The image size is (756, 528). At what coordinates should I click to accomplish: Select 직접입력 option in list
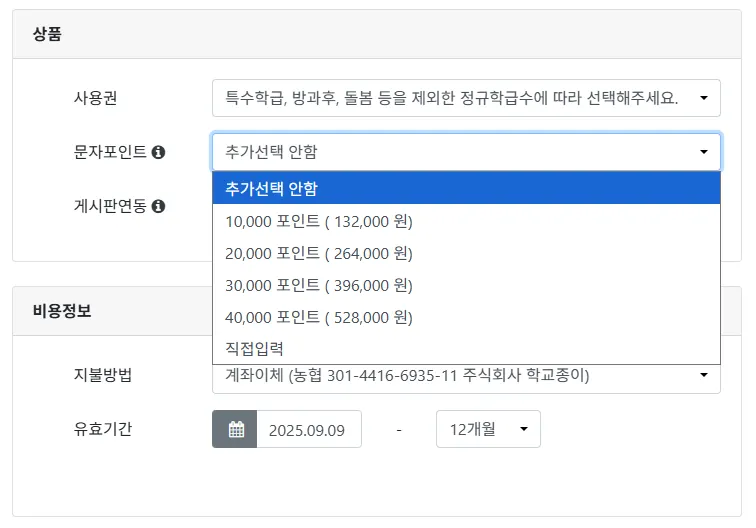coord(465,349)
